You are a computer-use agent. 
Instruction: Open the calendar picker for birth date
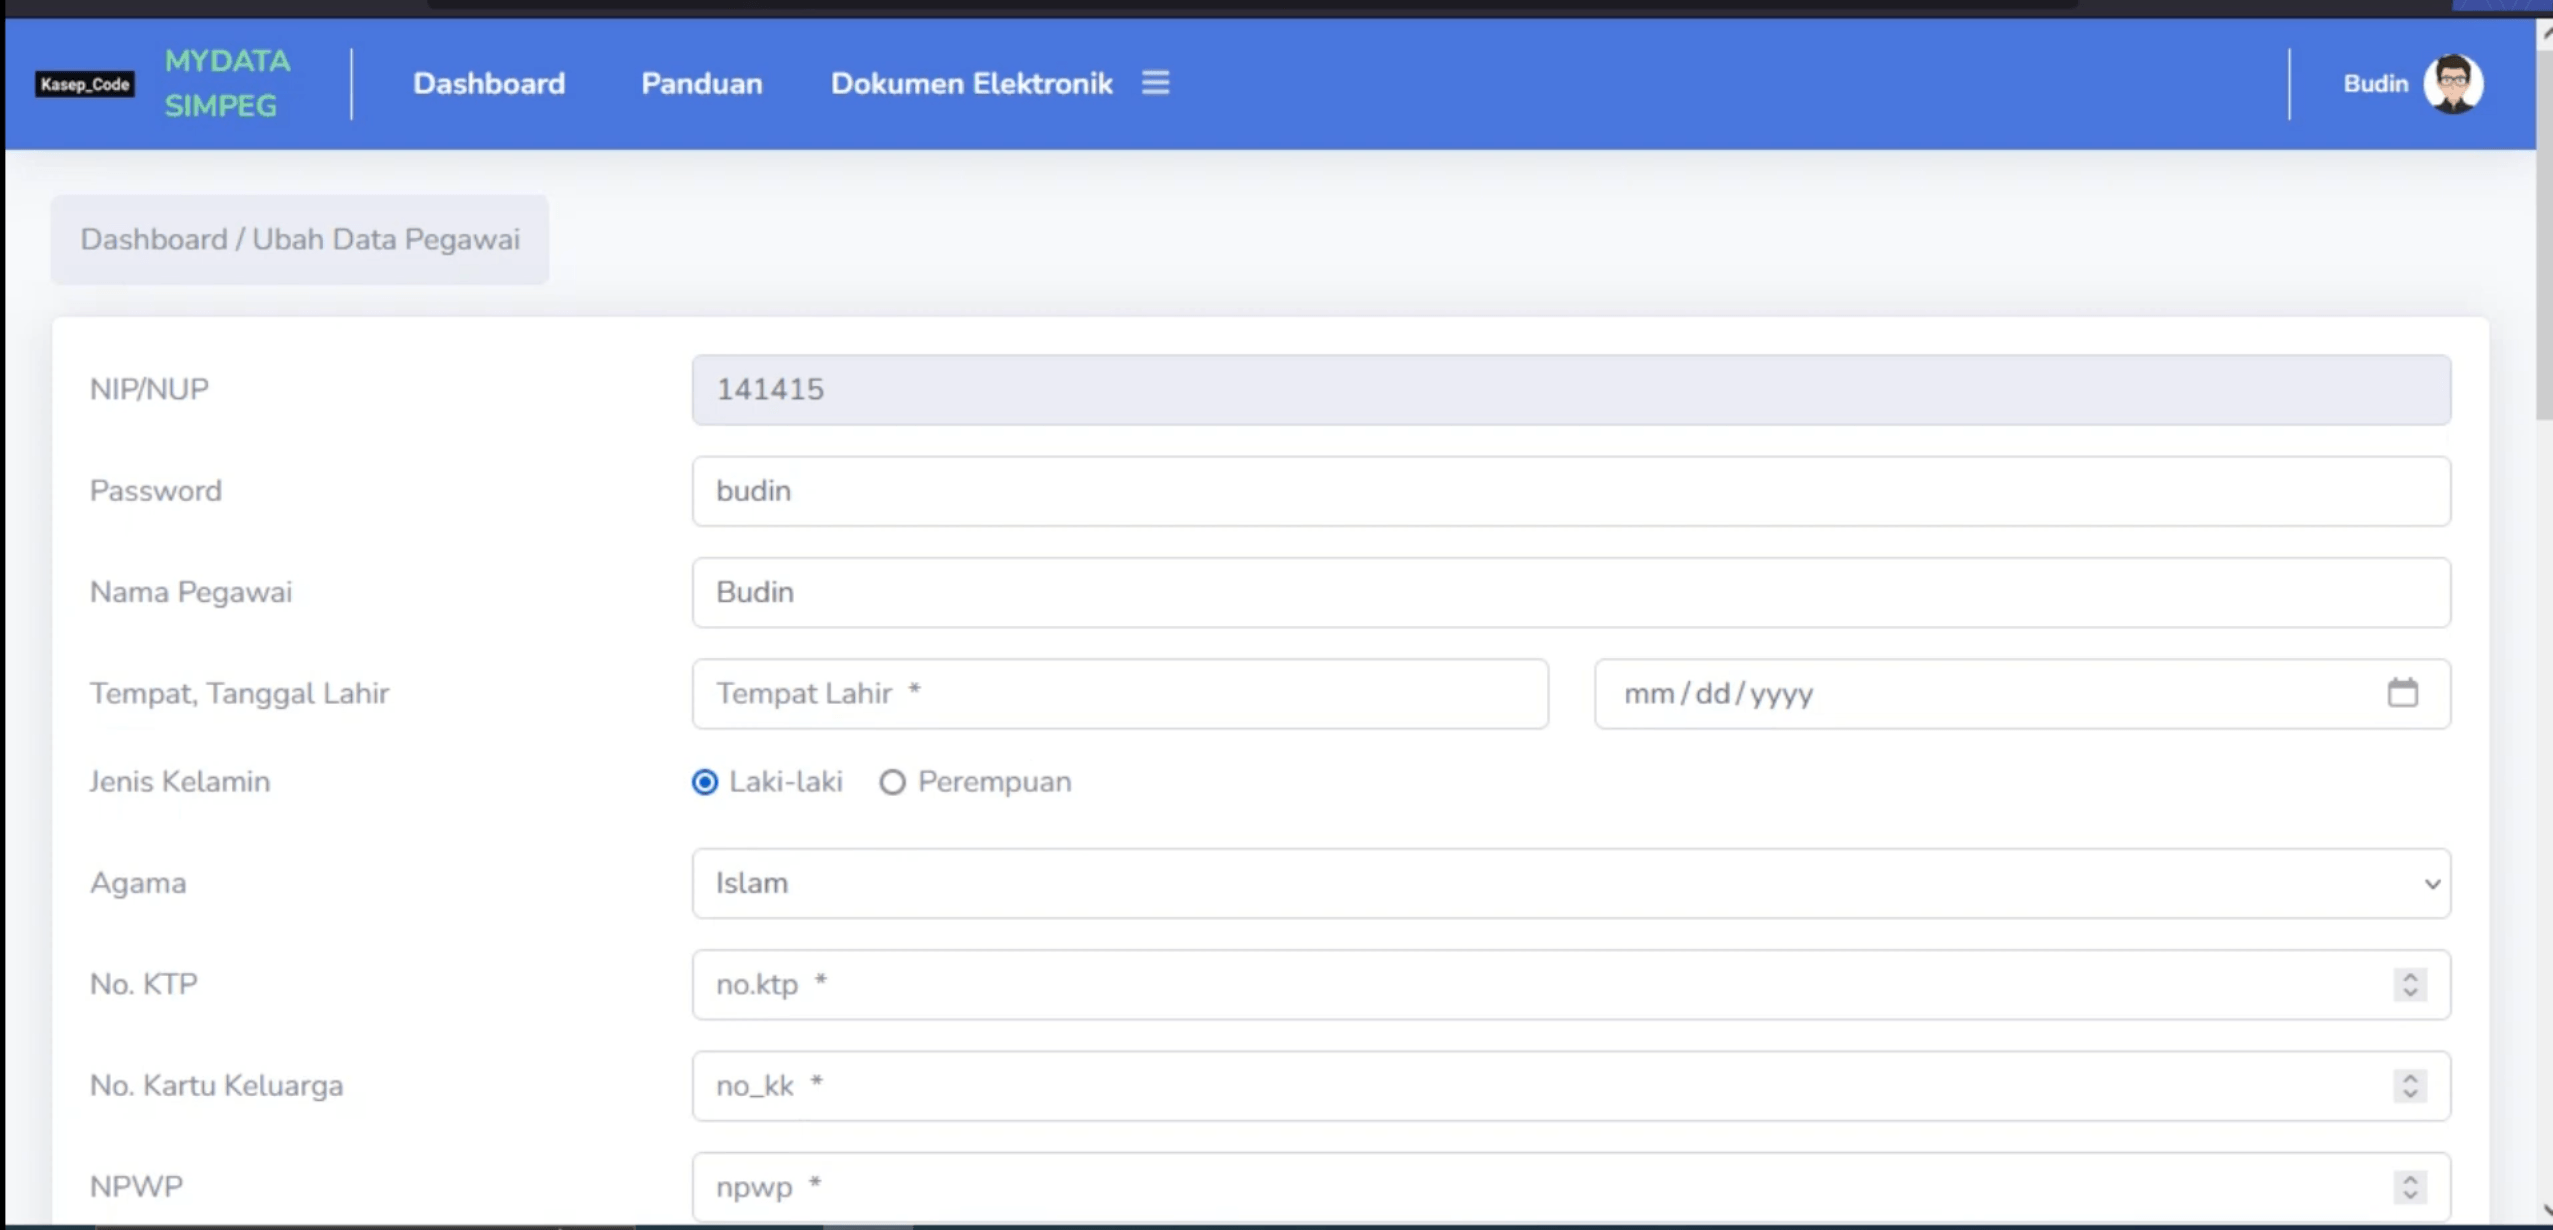coord(2402,693)
